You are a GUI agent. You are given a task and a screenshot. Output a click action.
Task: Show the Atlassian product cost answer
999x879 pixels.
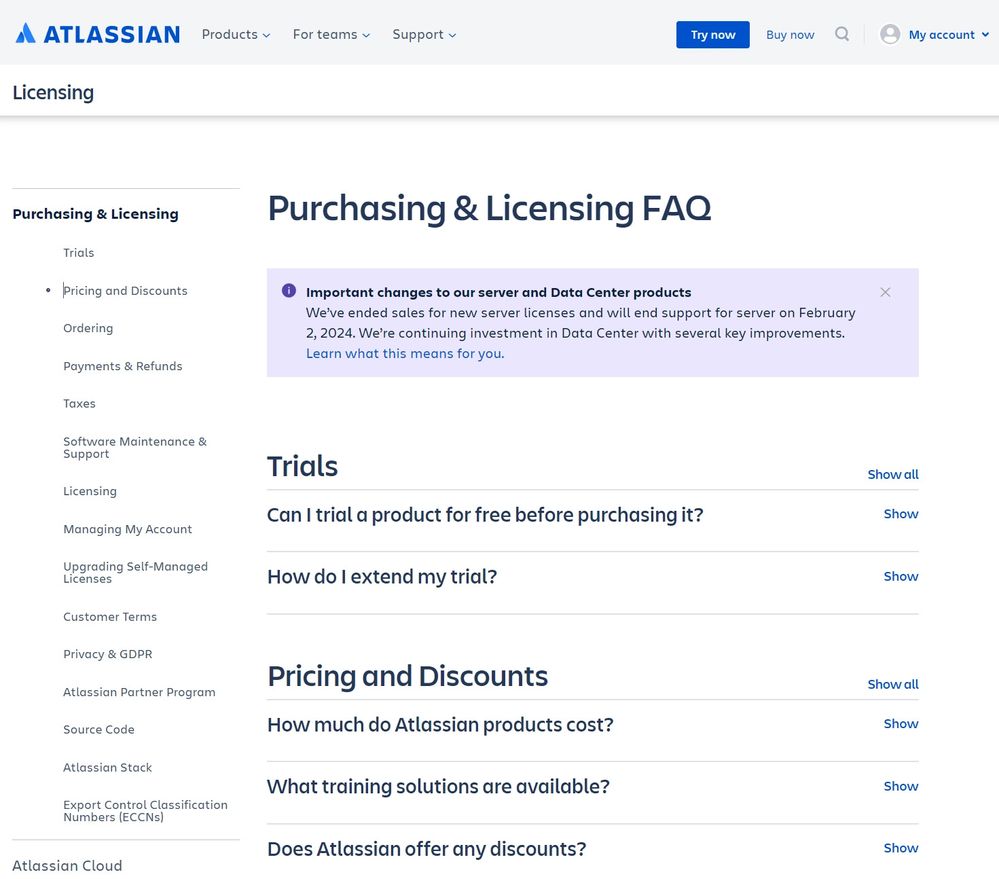pos(899,723)
